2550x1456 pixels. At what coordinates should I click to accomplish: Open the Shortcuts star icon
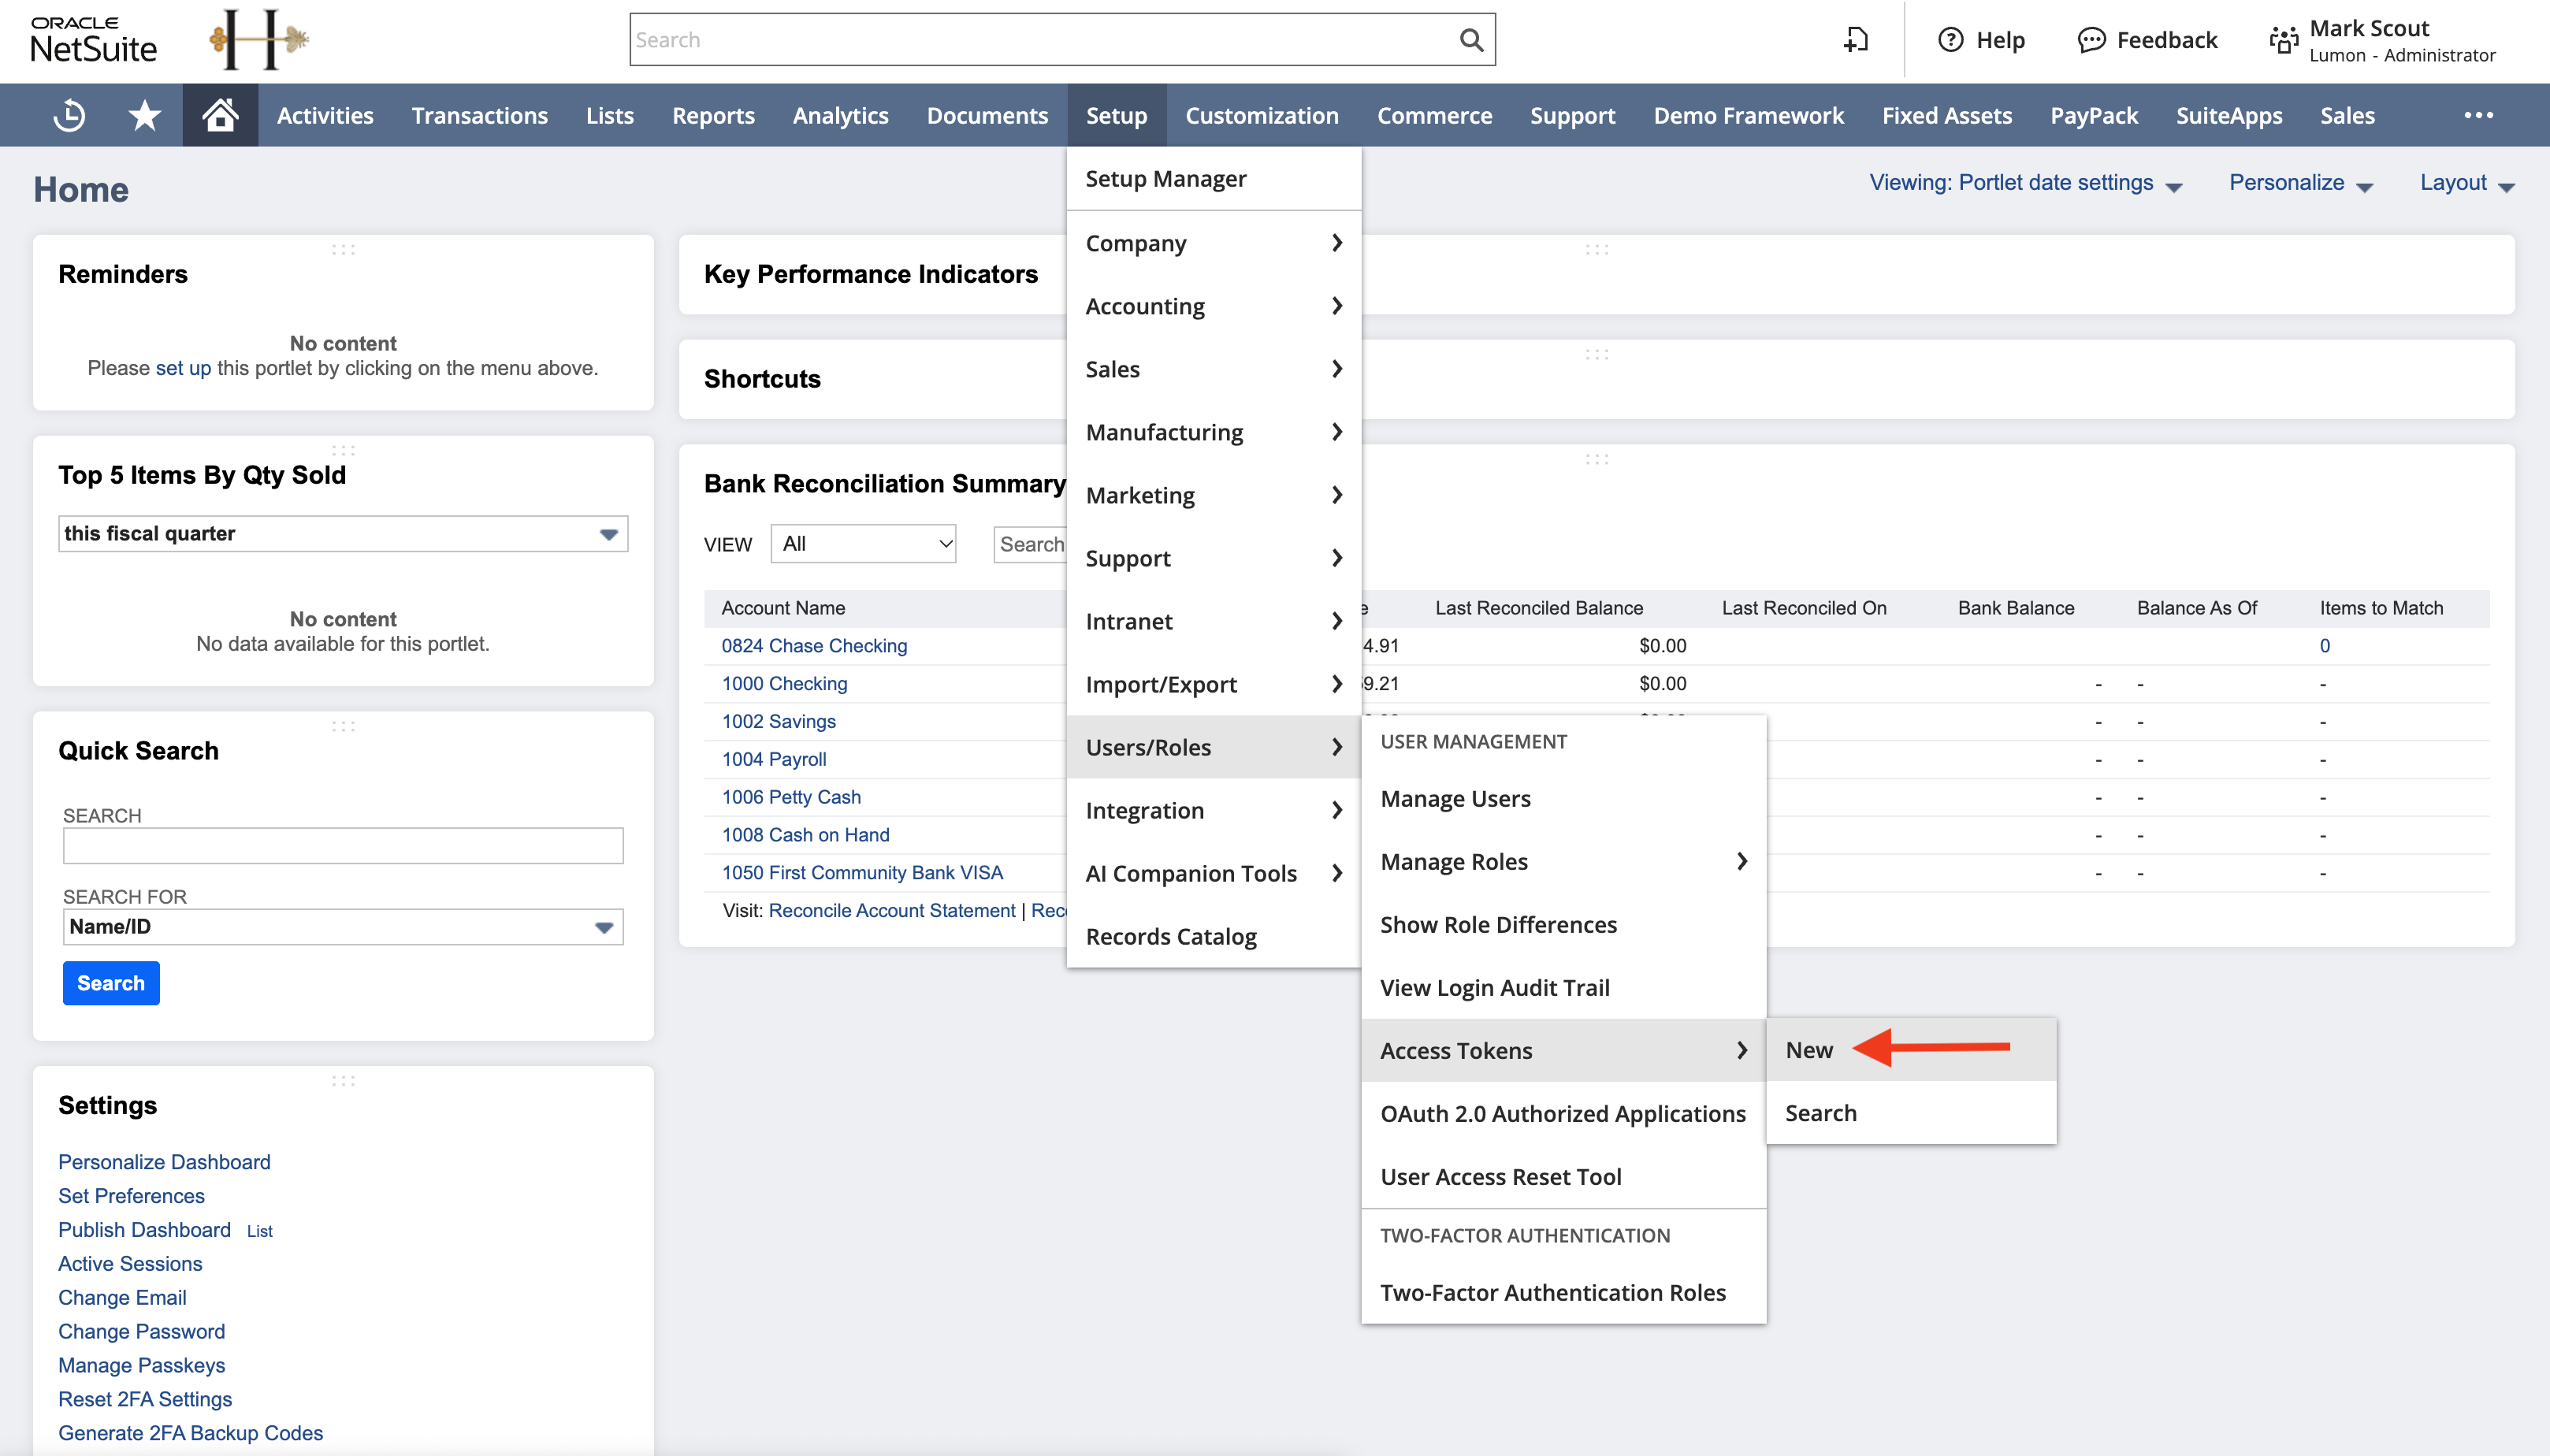click(x=145, y=115)
